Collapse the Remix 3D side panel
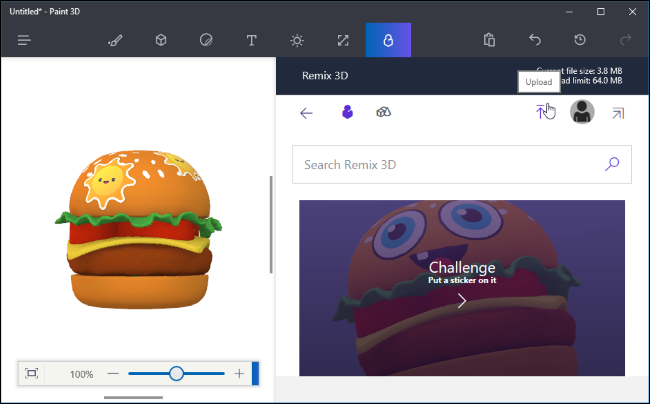 pyautogui.click(x=618, y=113)
